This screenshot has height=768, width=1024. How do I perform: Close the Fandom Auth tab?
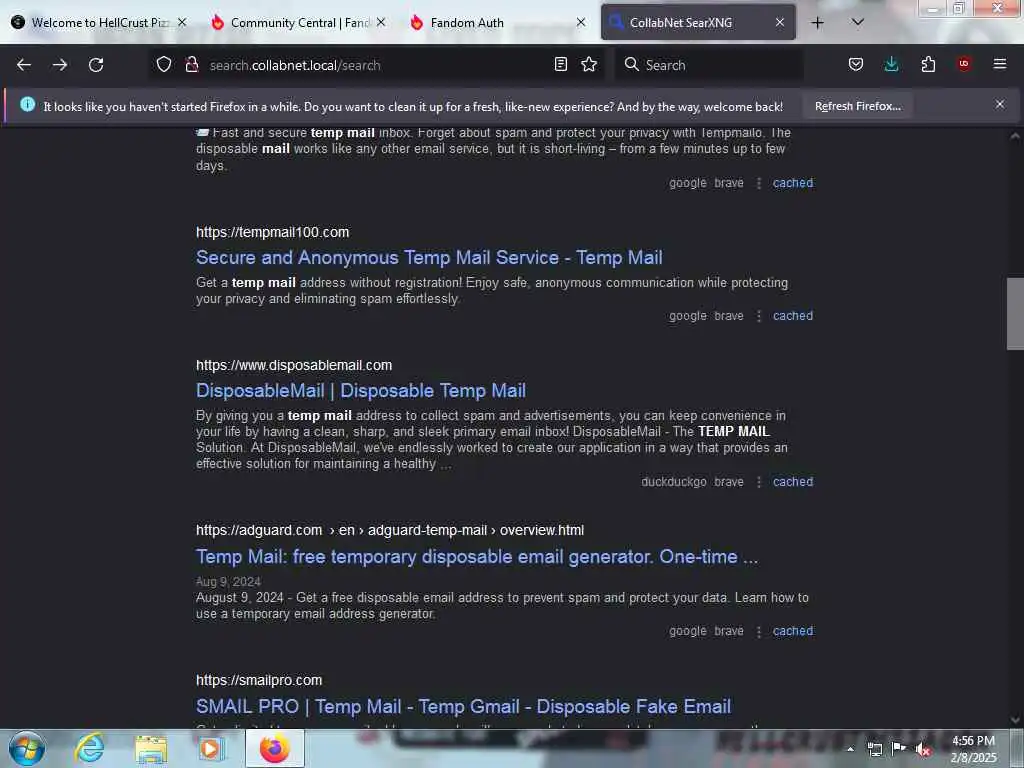581,22
